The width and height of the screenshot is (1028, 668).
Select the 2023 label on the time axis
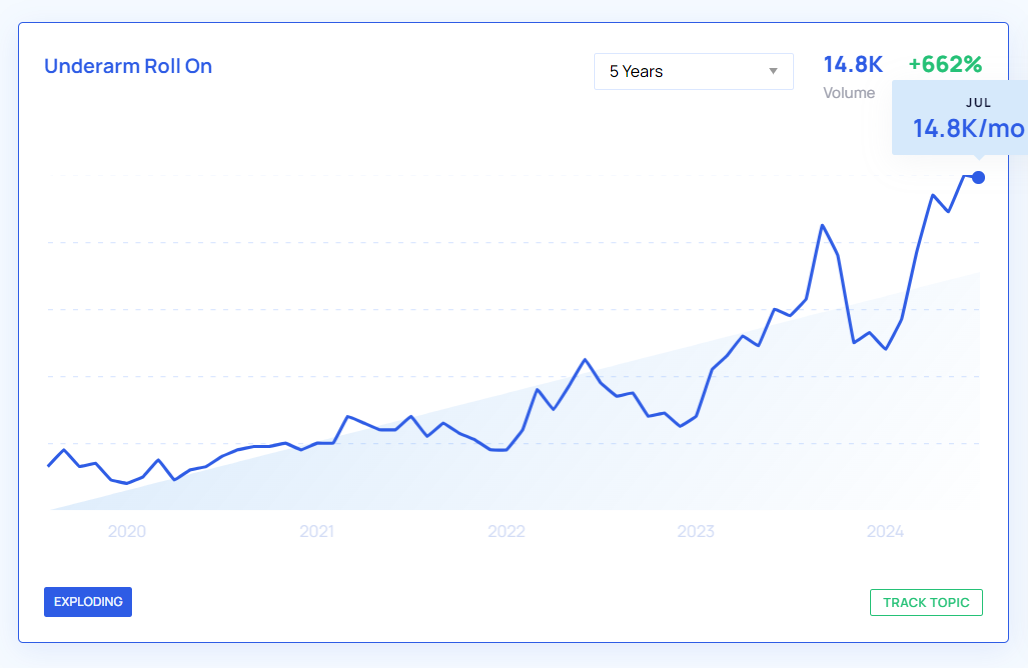coord(695,531)
